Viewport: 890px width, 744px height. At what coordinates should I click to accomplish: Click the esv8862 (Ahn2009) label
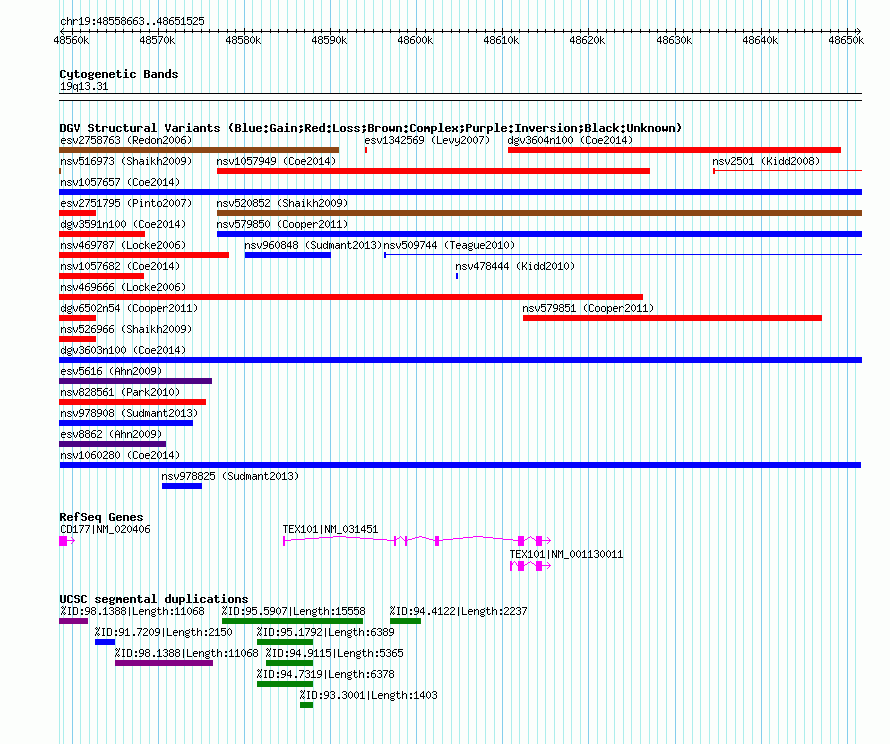[x=111, y=434]
